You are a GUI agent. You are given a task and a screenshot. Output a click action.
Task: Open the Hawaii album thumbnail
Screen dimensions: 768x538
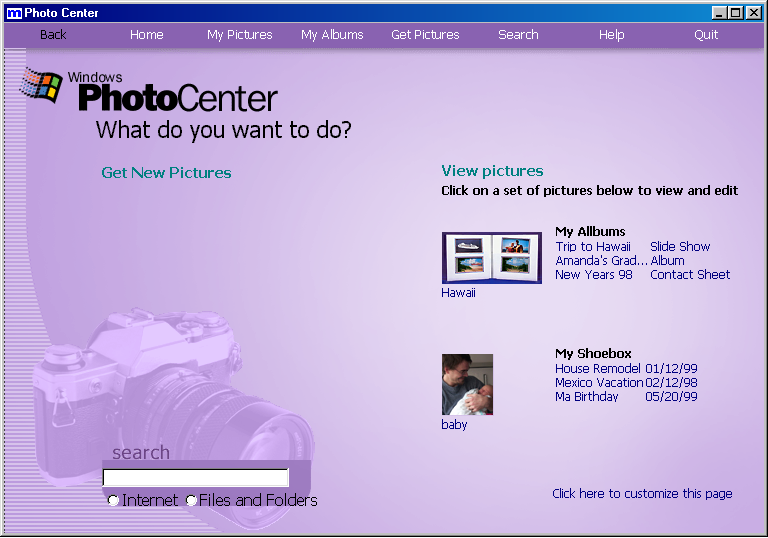pyautogui.click(x=492, y=258)
